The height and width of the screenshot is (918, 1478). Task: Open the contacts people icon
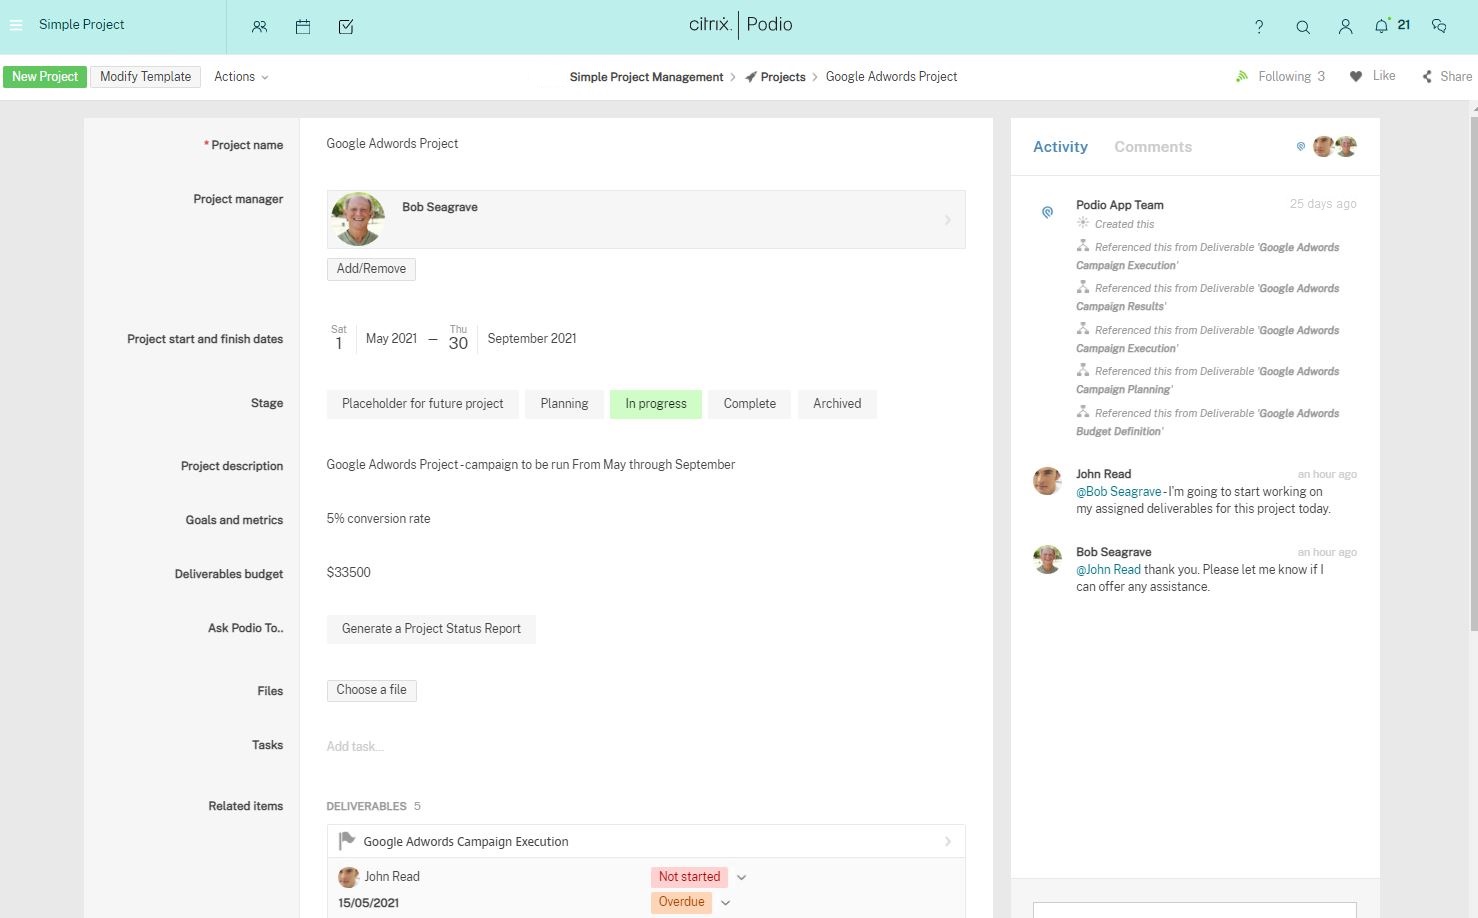click(x=260, y=27)
